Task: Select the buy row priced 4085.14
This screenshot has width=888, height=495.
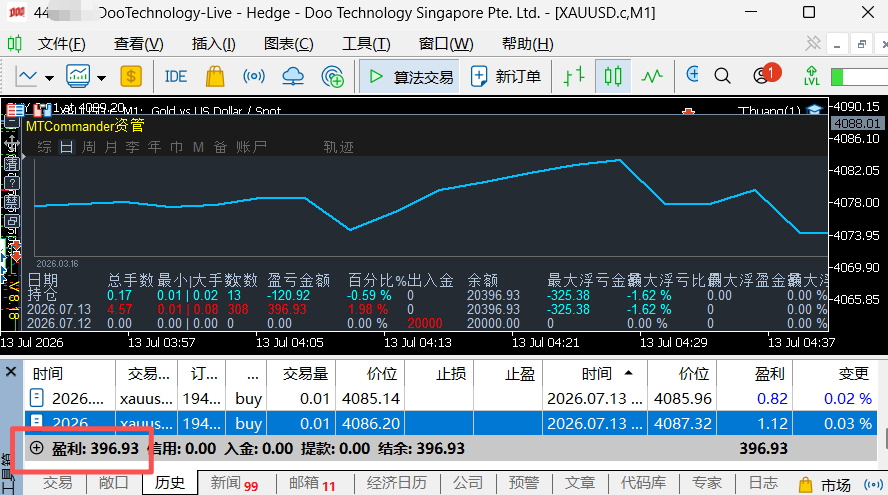Action: pyautogui.click(x=451, y=399)
